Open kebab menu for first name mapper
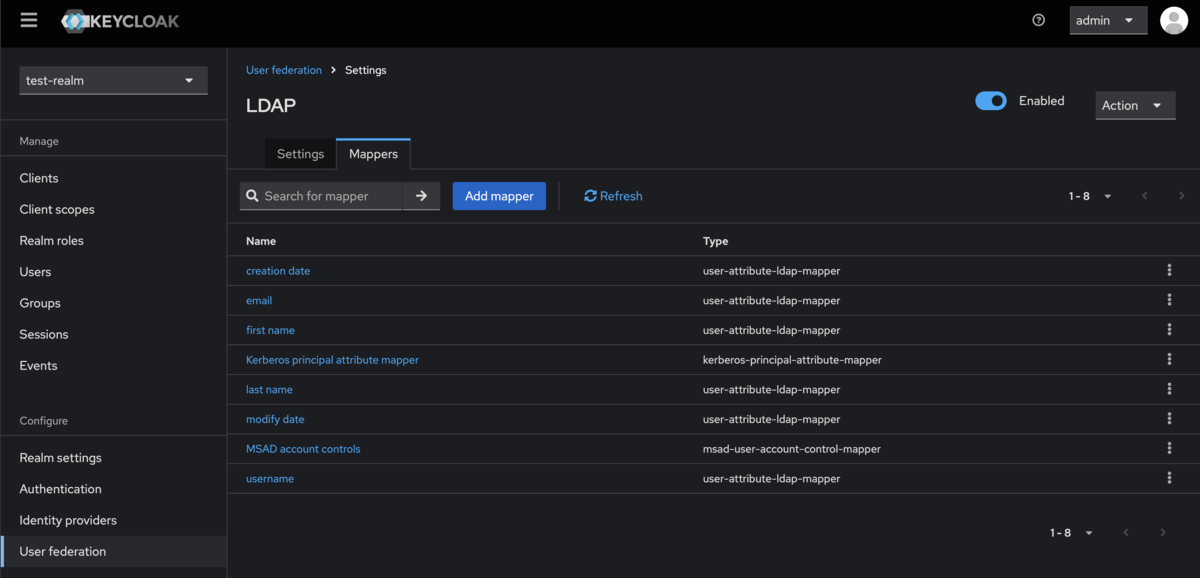The height and width of the screenshot is (578, 1200). [x=1169, y=330]
